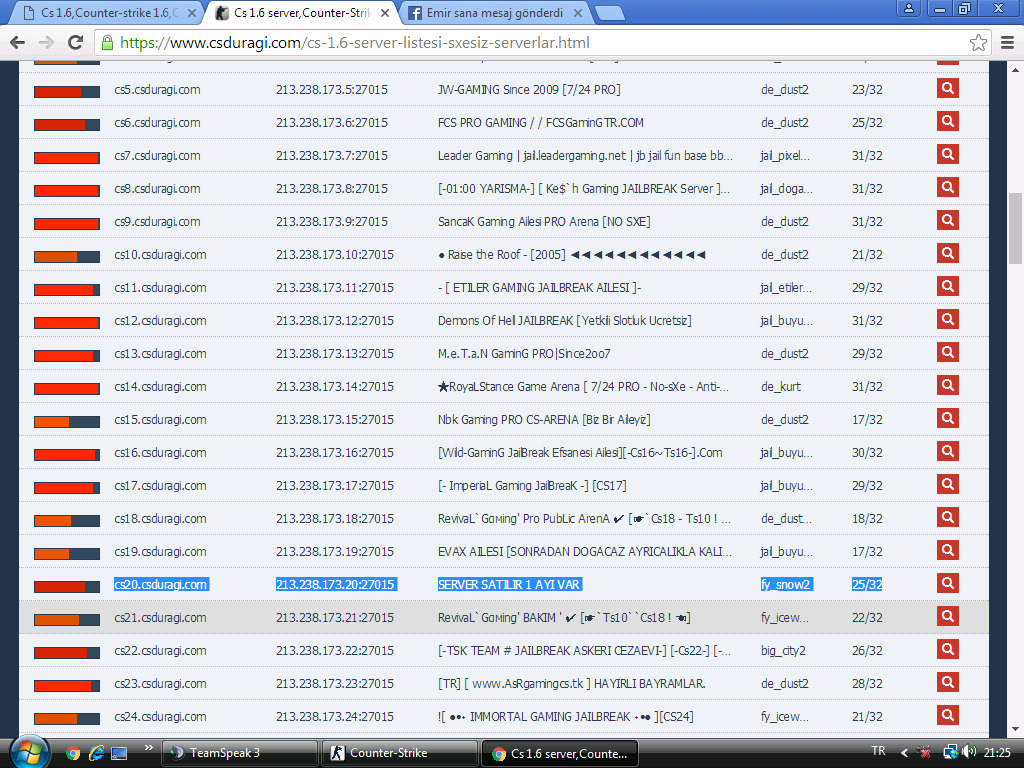
Task: Open Windows Start orb
Action: tap(29, 752)
